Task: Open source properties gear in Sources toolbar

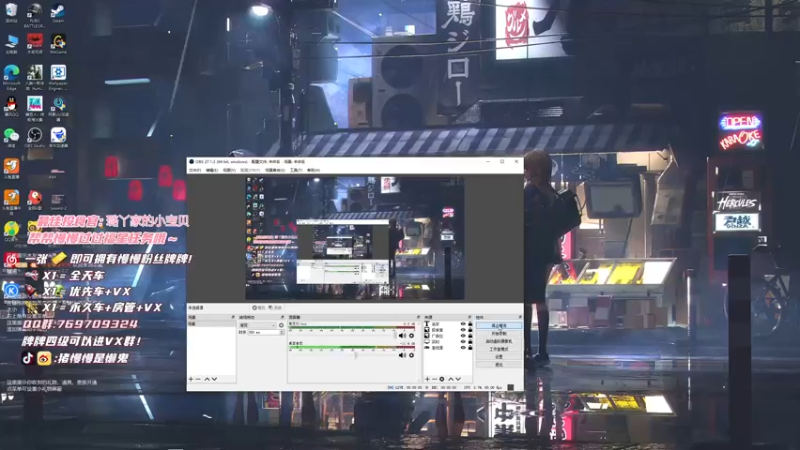Action: pyautogui.click(x=442, y=379)
